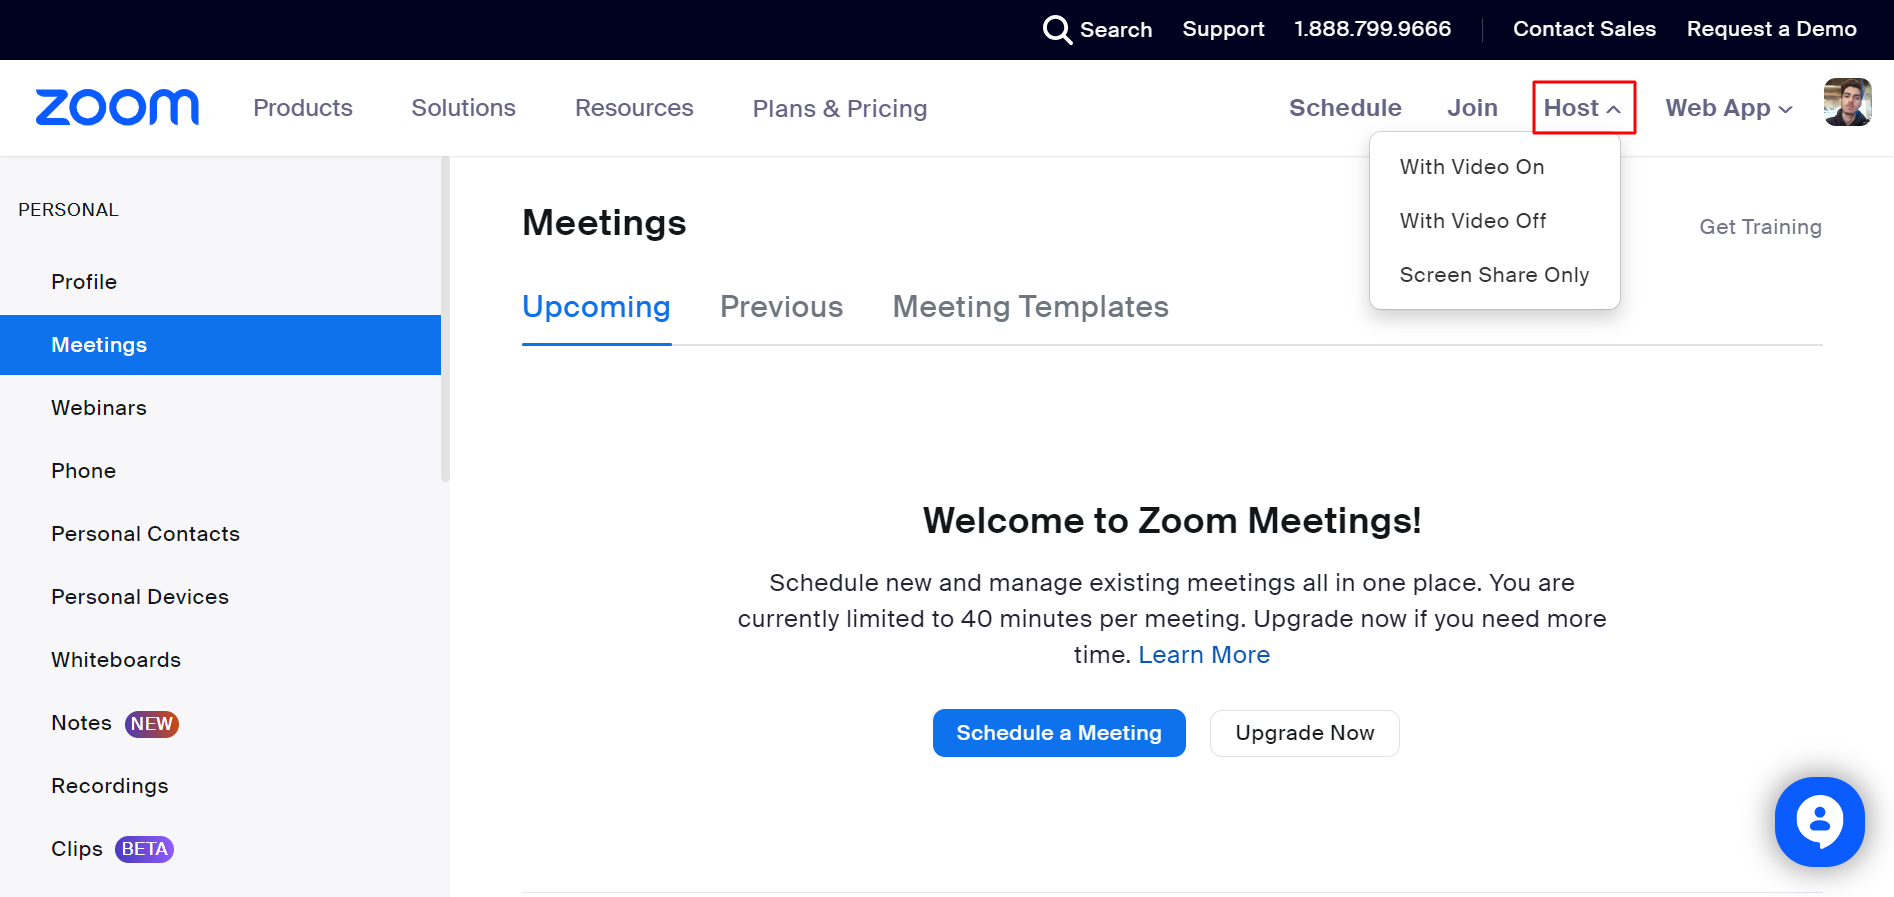
Task: Open the Meeting Templates tab
Action: tap(1031, 307)
